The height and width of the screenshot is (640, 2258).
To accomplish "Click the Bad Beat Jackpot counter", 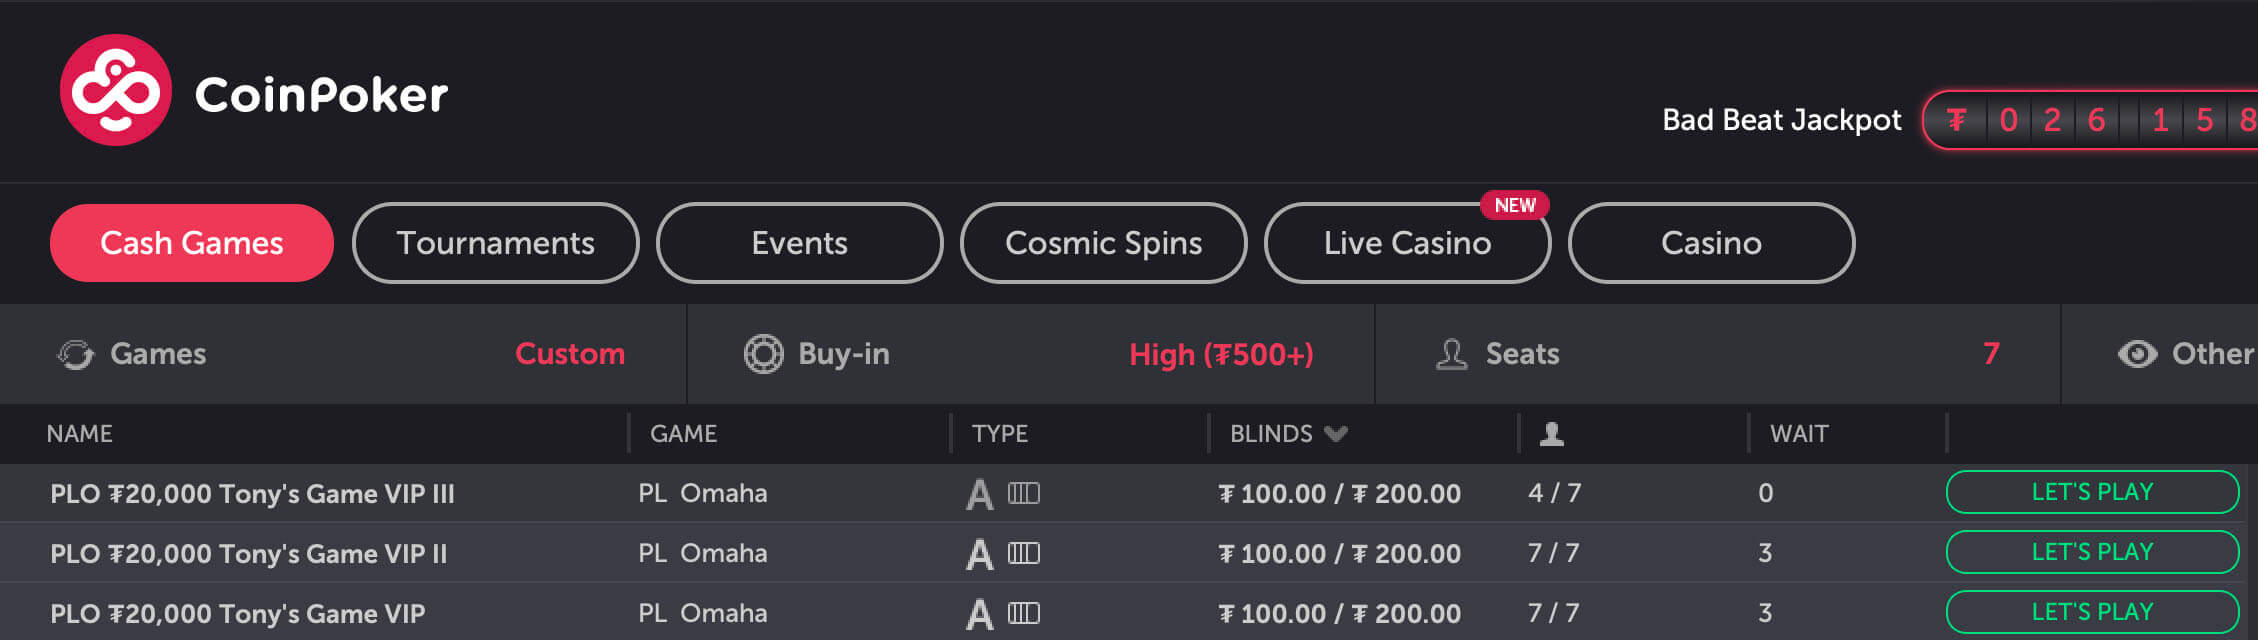I will tap(2090, 121).
